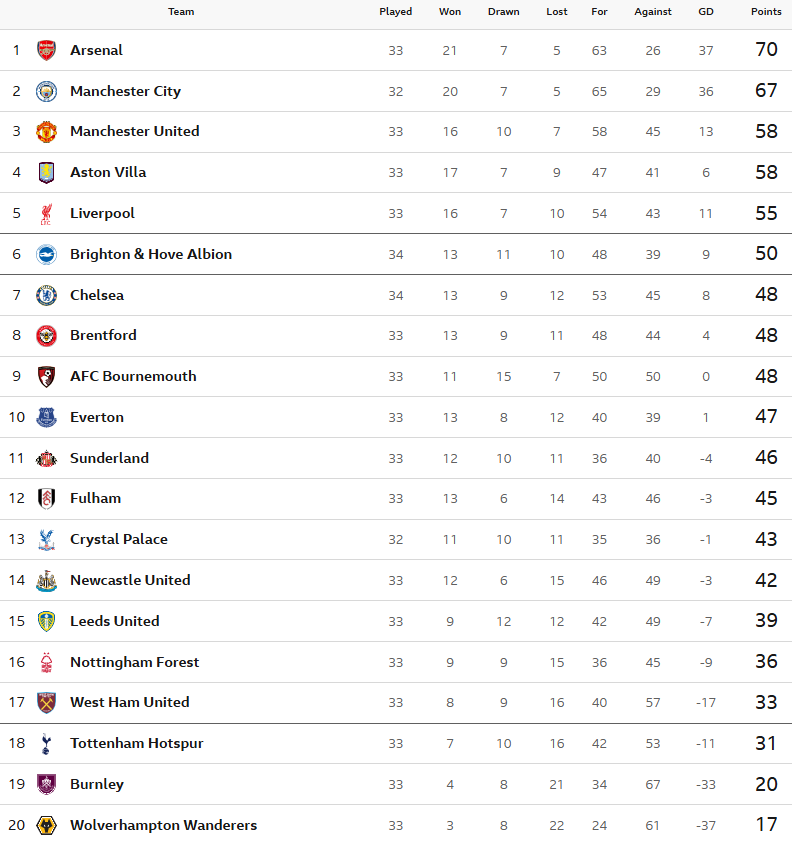The width and height of the screenshot is (792, 842).
Task: Click the Points column header
Action: 766,12
